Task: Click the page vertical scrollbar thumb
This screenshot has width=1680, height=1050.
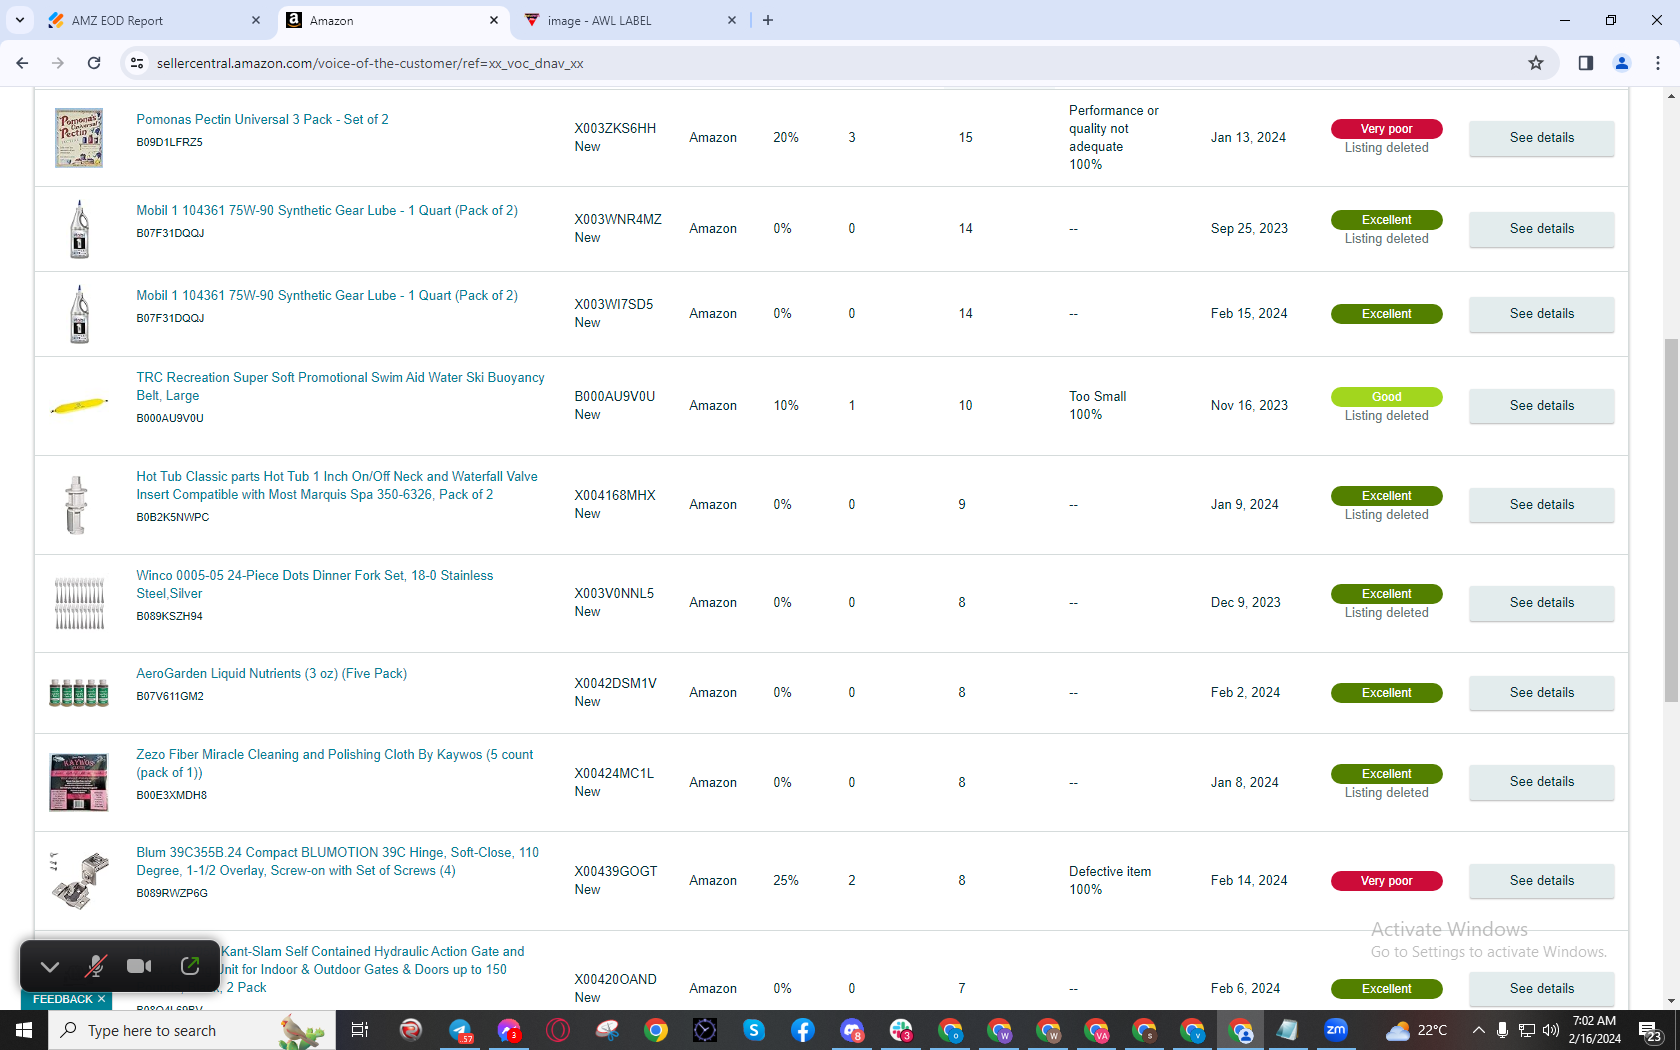Action: point(1671,520)
